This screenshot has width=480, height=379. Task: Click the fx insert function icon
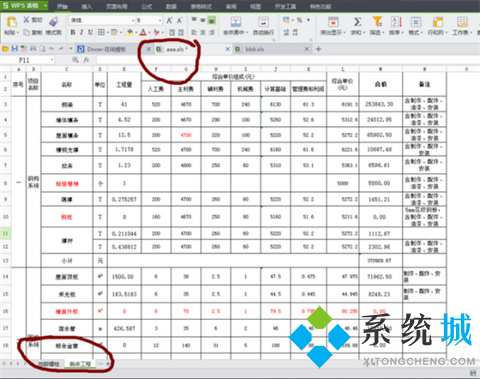click(86, 60)
